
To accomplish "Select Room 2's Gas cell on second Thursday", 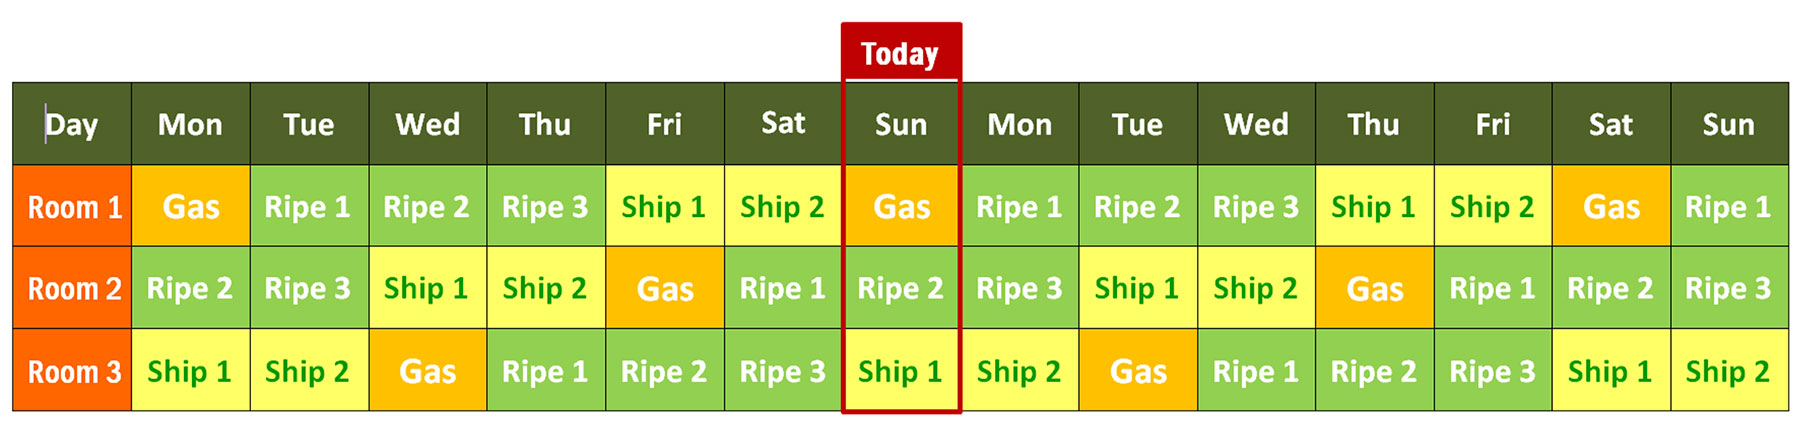I will [x=1375, y=289].
